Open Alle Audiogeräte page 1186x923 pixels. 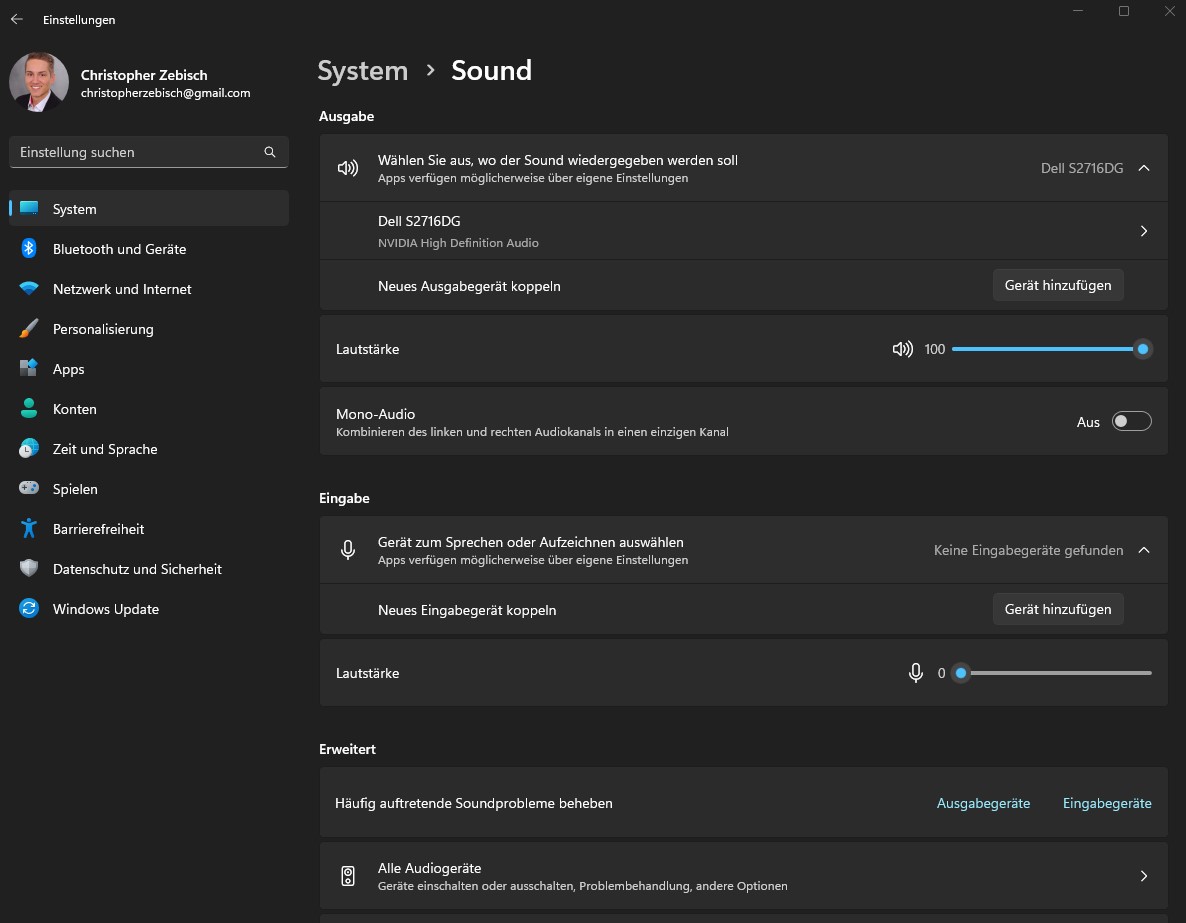742,876
